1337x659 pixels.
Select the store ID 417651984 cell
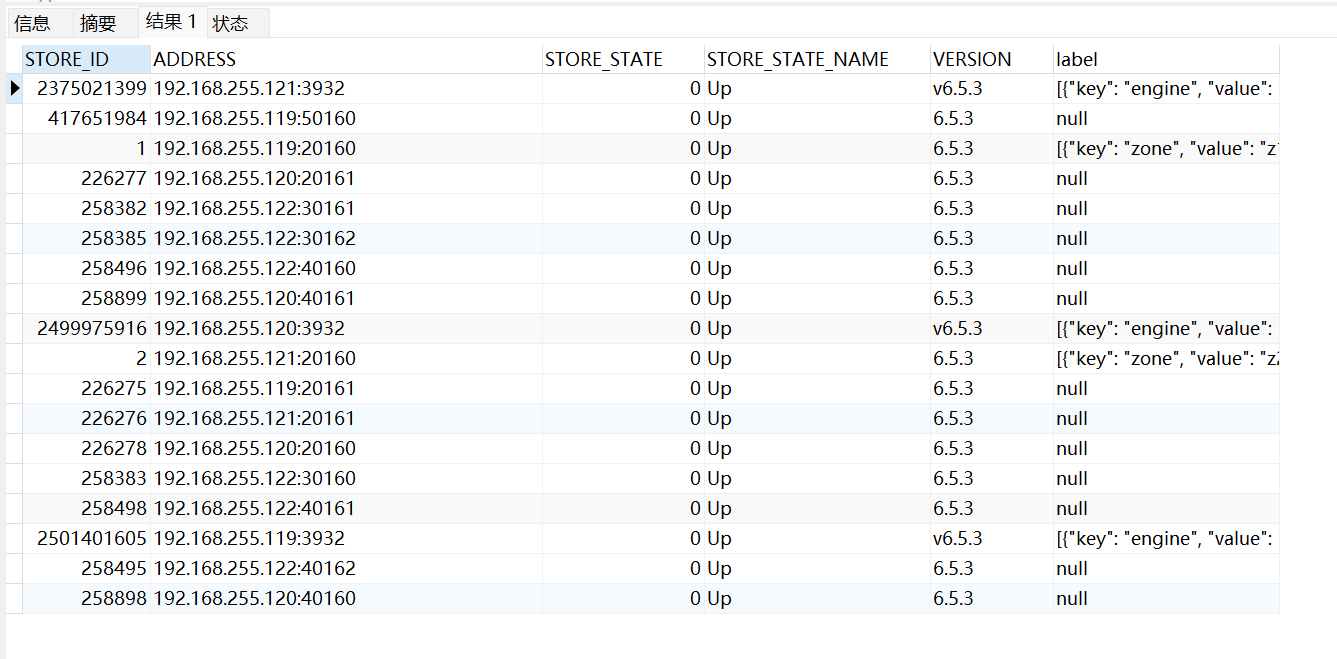tap(97, 119)
